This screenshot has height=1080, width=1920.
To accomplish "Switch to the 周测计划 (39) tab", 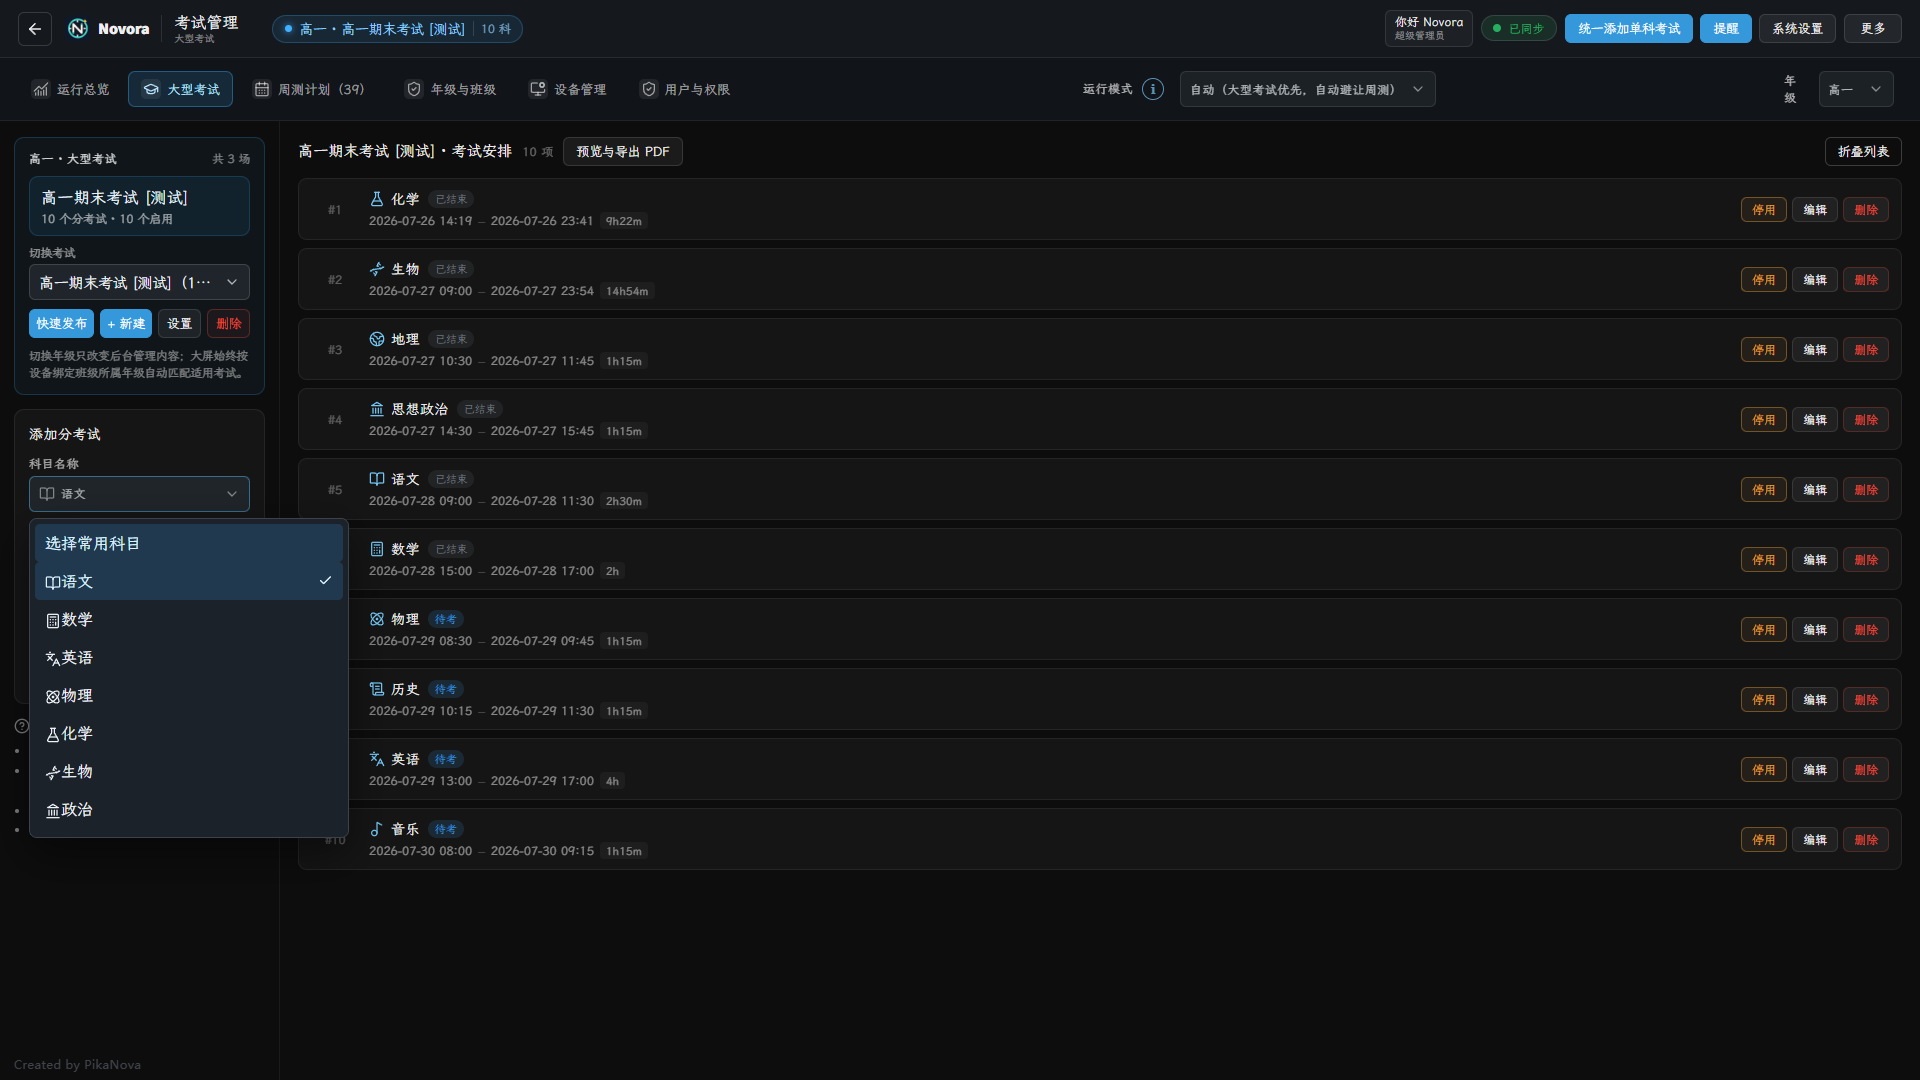I will point(308,89).
